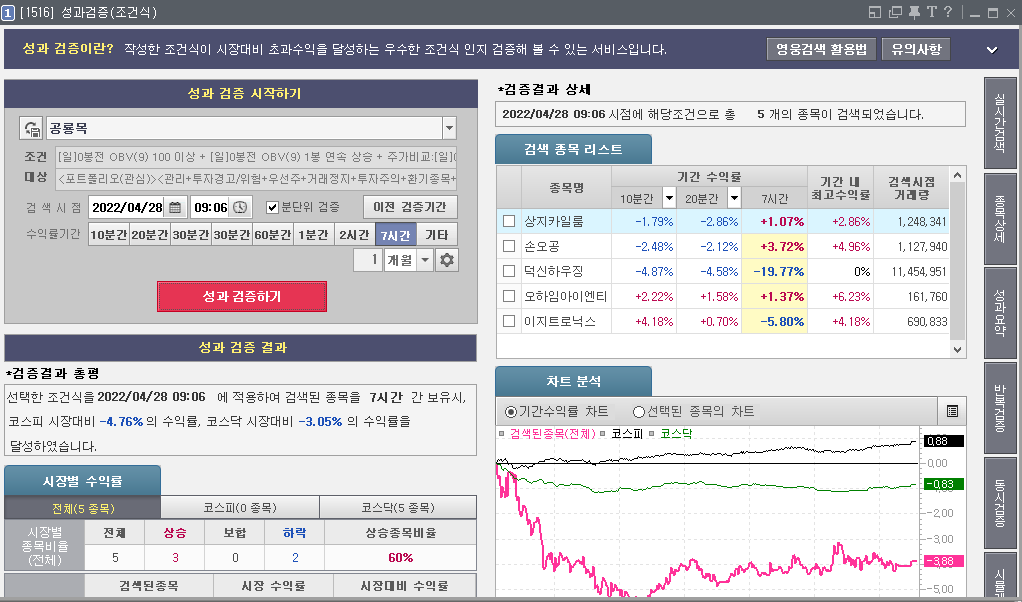This screenshot has width=1022, height=602.
Task: Check the box for 덕신하우징
Action: [509, 271]
